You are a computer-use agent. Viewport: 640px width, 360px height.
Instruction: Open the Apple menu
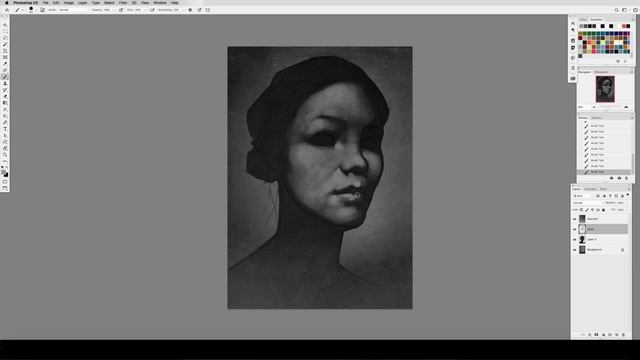point(7,3)
